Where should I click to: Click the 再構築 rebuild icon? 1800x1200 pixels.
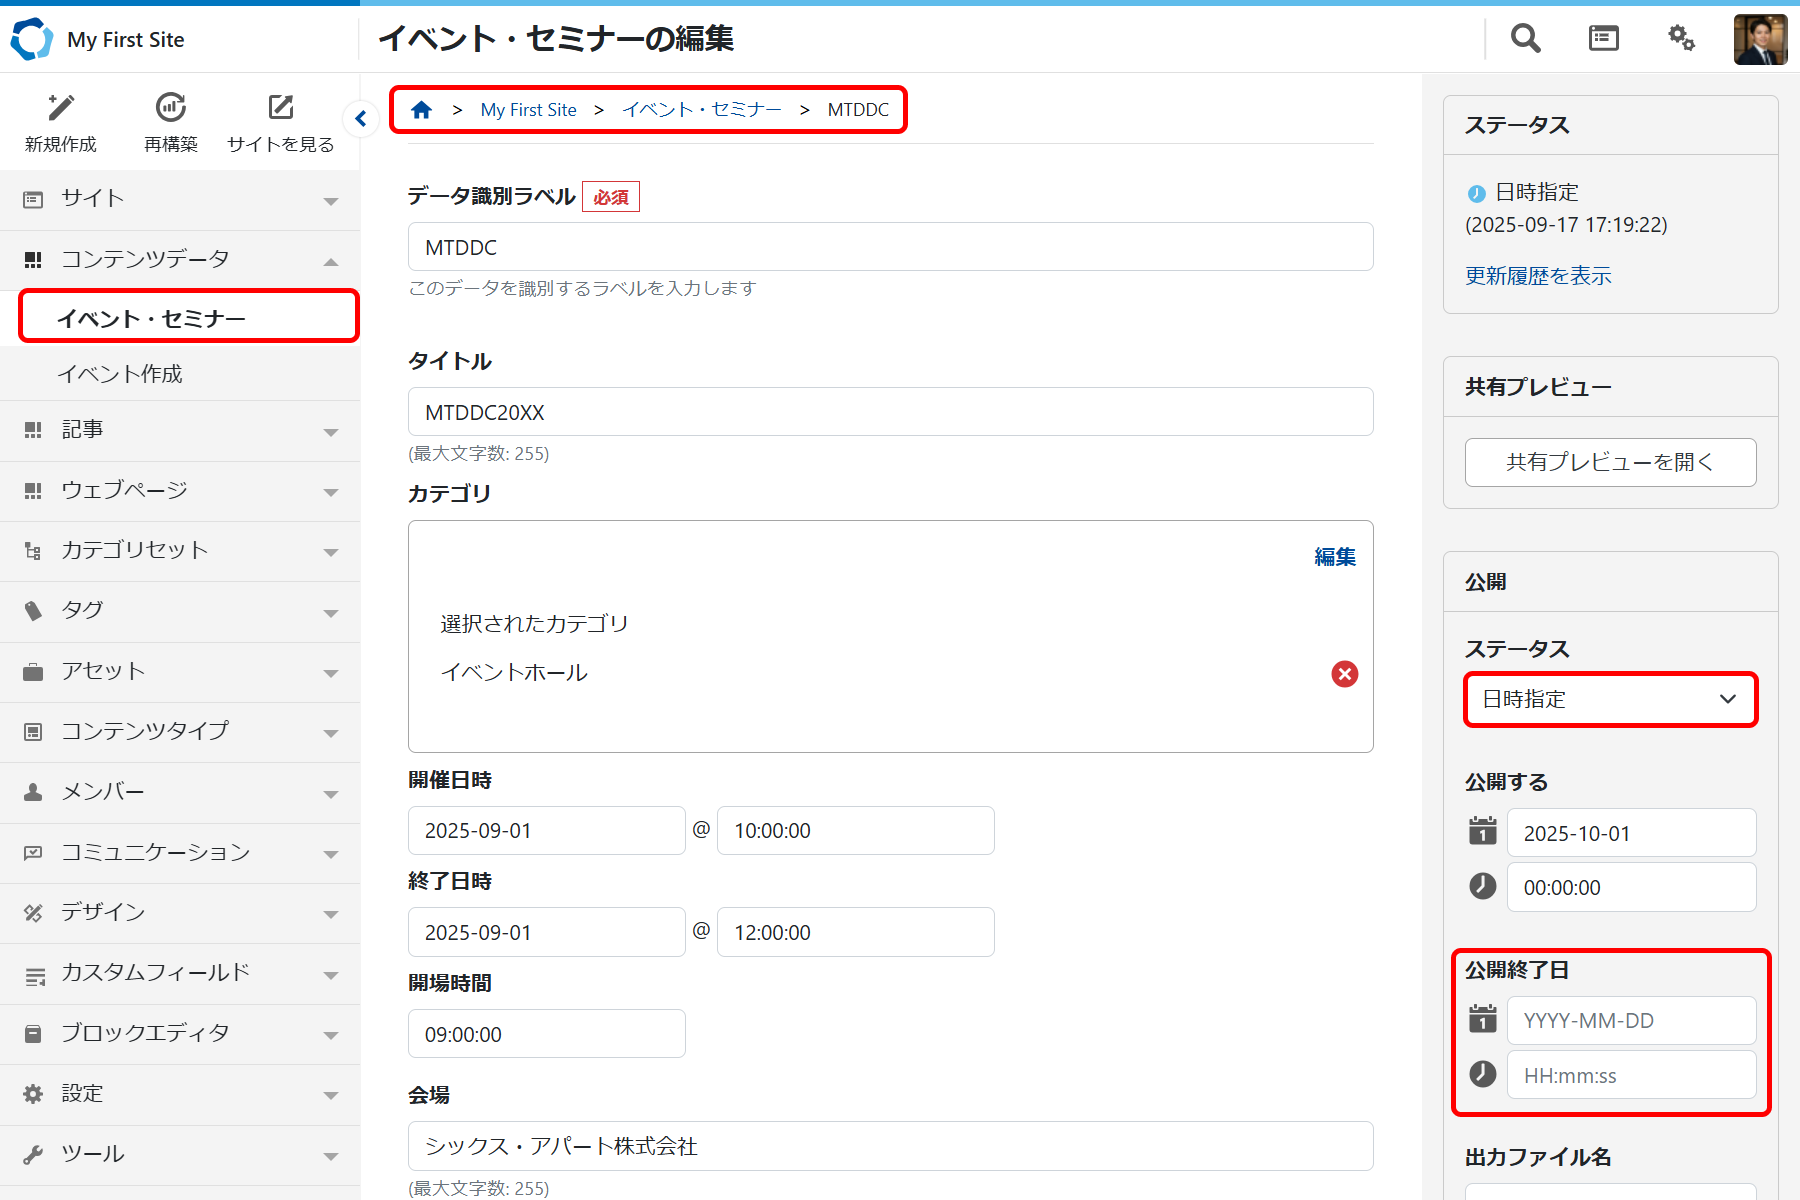(x=170, y=108)
